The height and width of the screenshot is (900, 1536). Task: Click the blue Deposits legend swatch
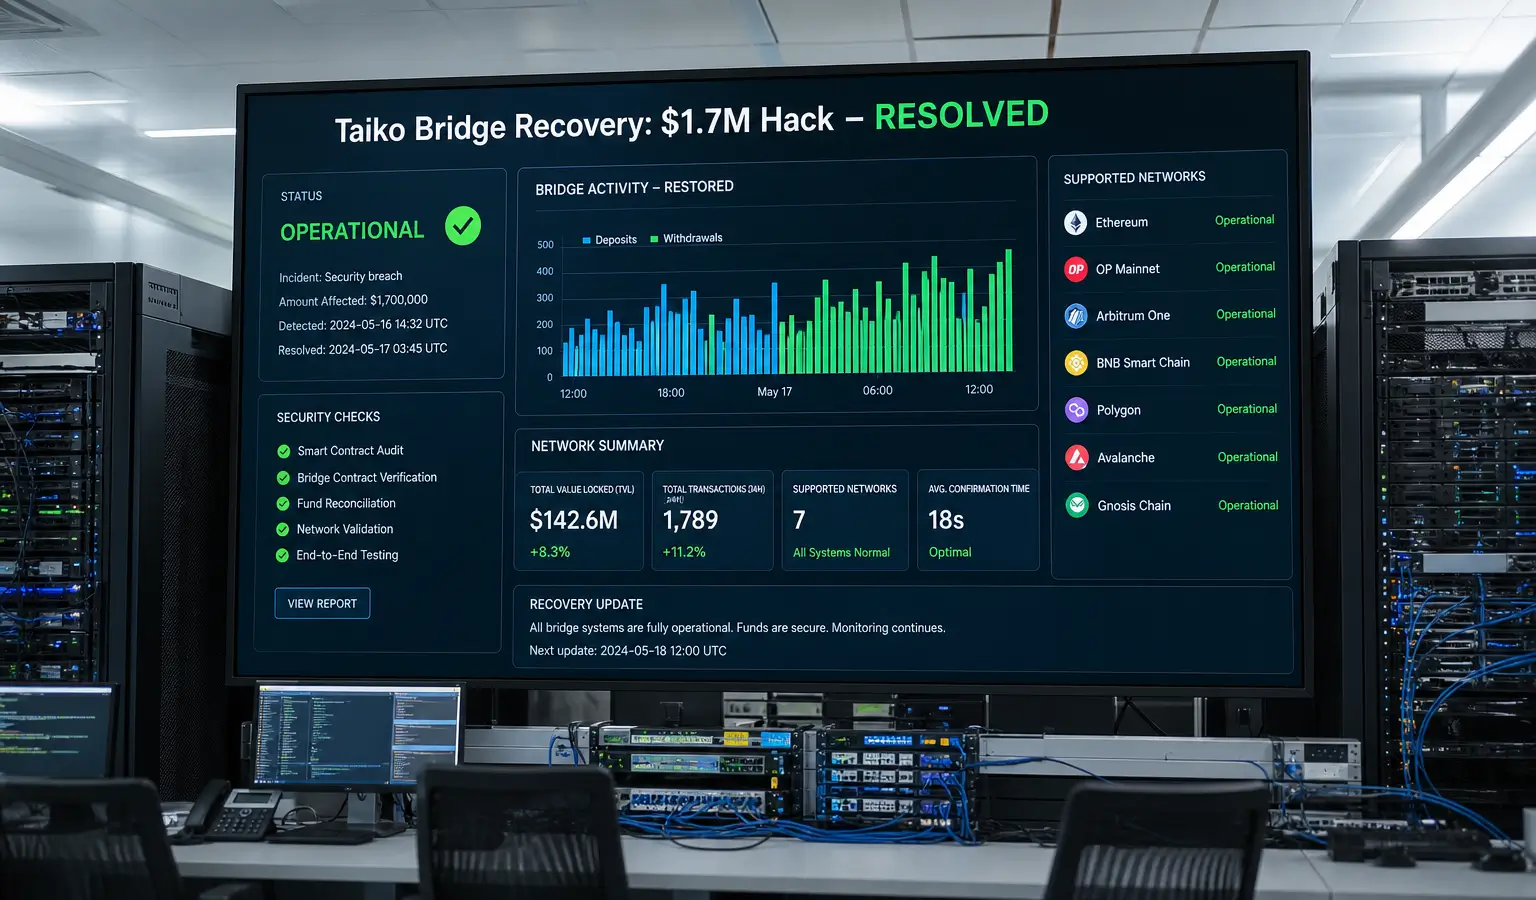(x=587, y=240)
